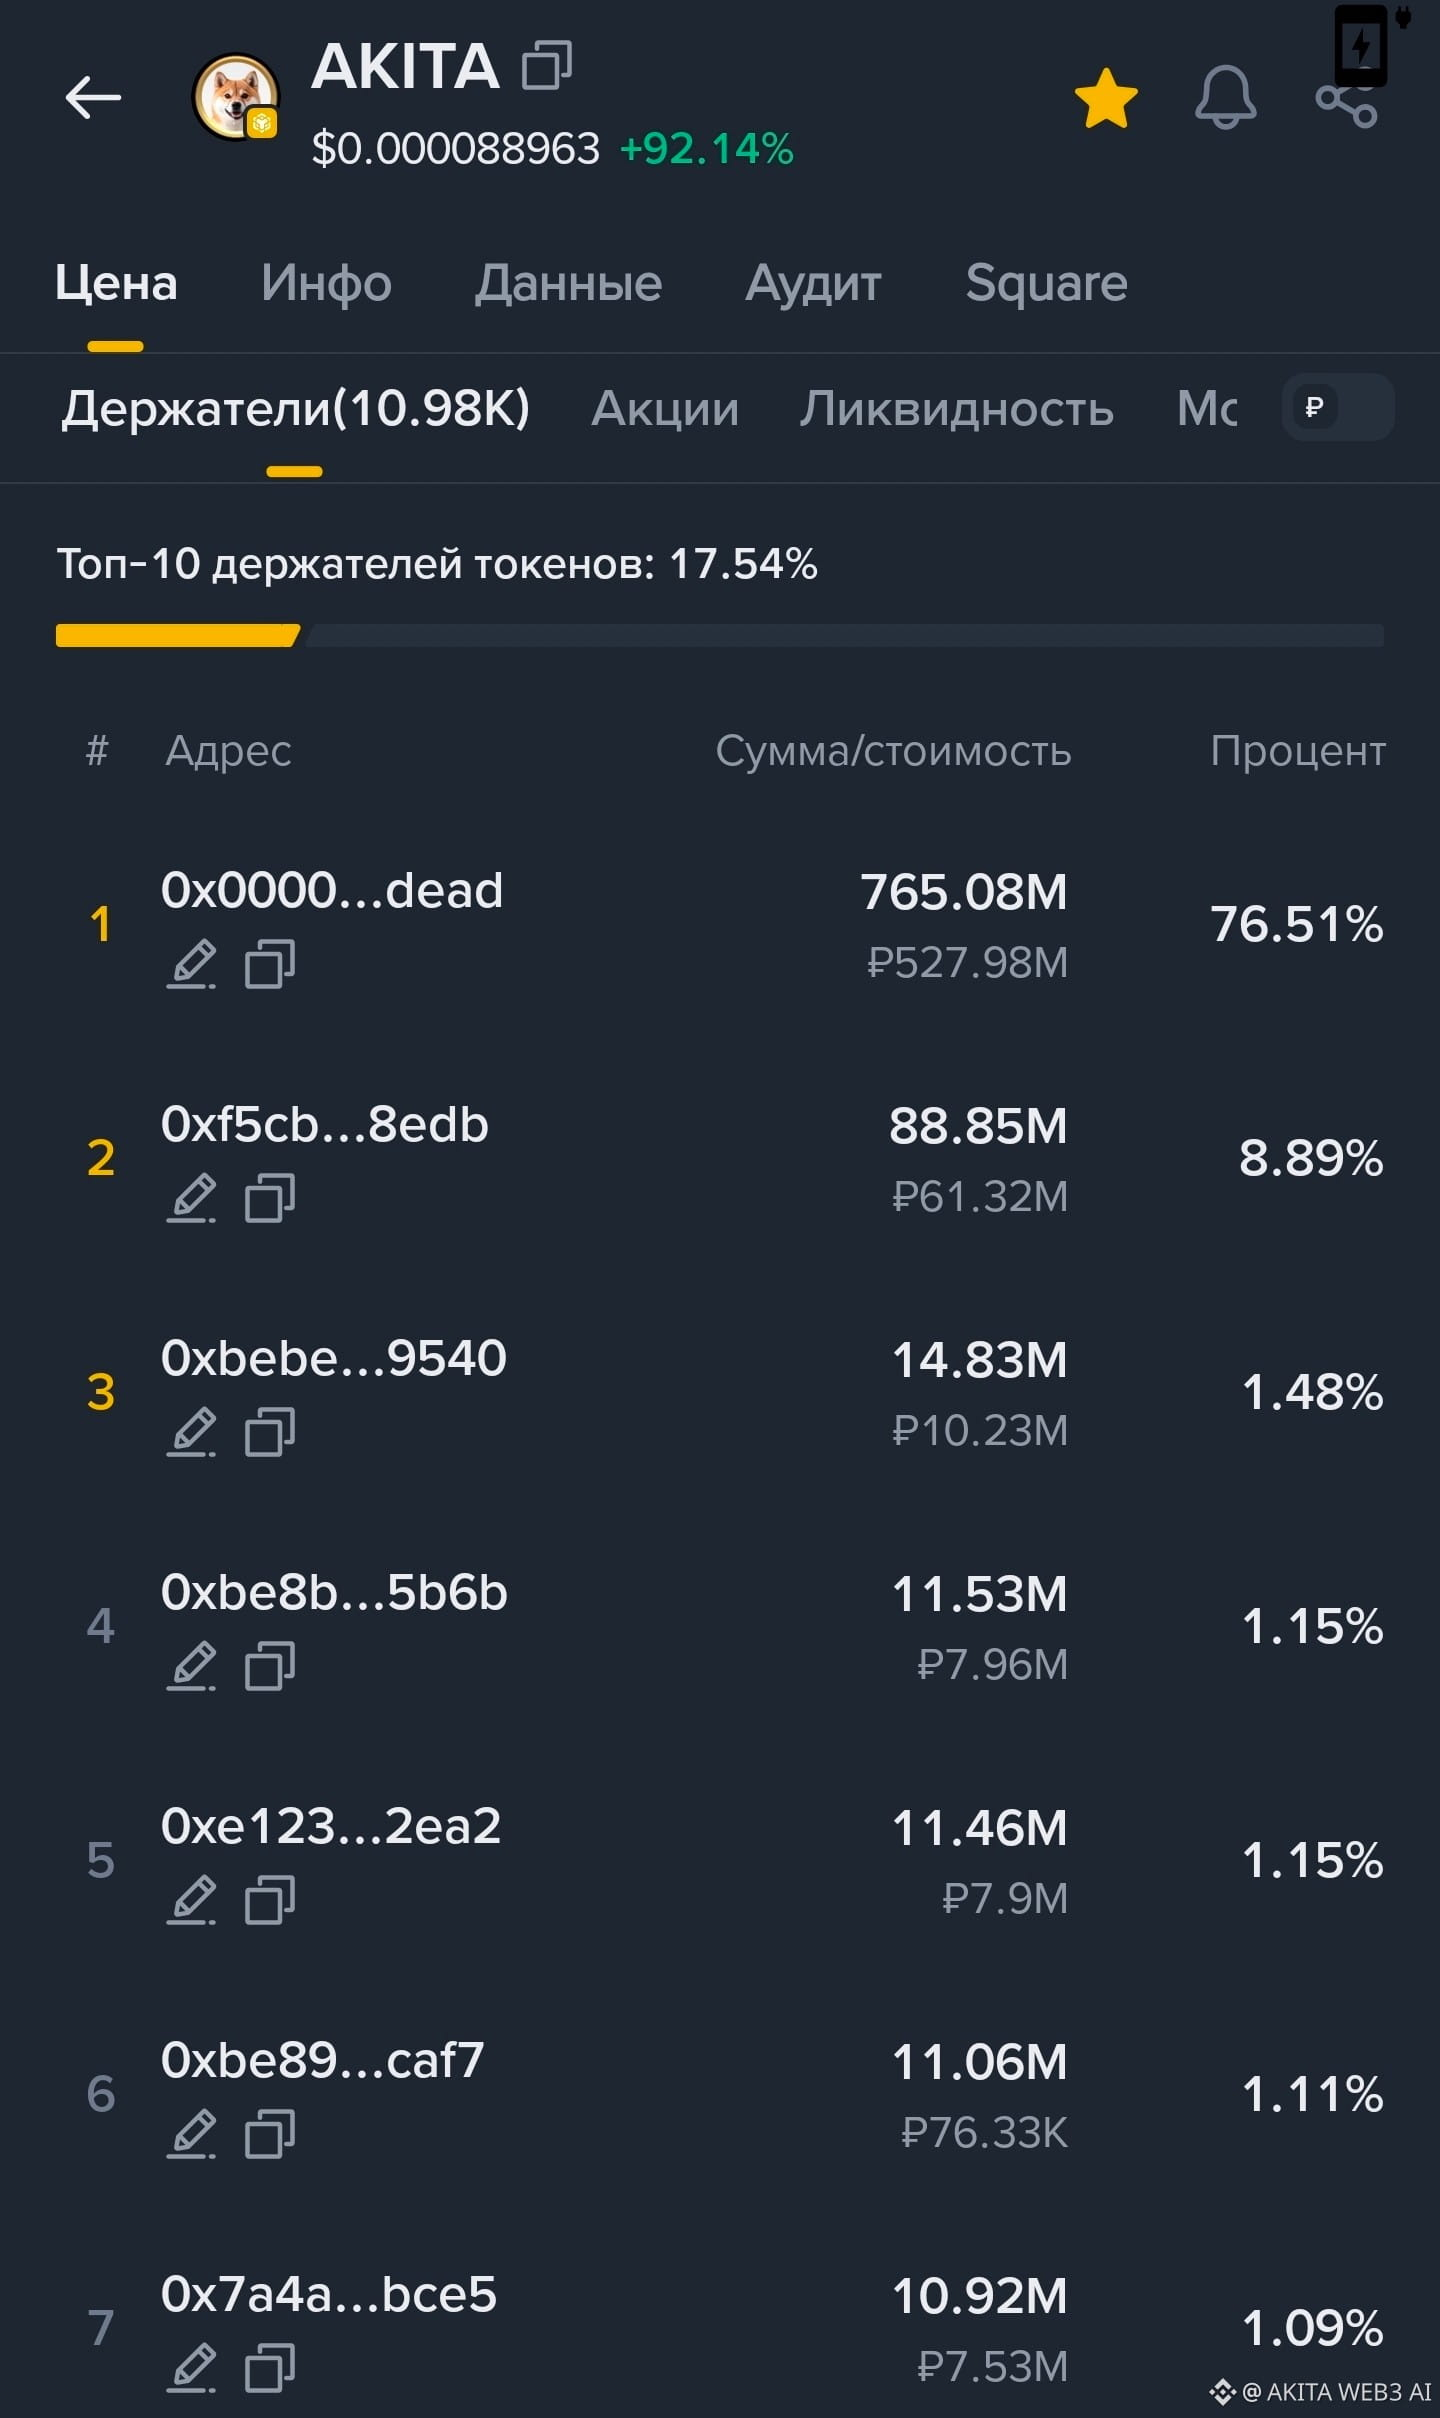The width and height of the screenshot is (1440, 2418).
Task: Go back using the arrow icon
Action: click(93, 98)
